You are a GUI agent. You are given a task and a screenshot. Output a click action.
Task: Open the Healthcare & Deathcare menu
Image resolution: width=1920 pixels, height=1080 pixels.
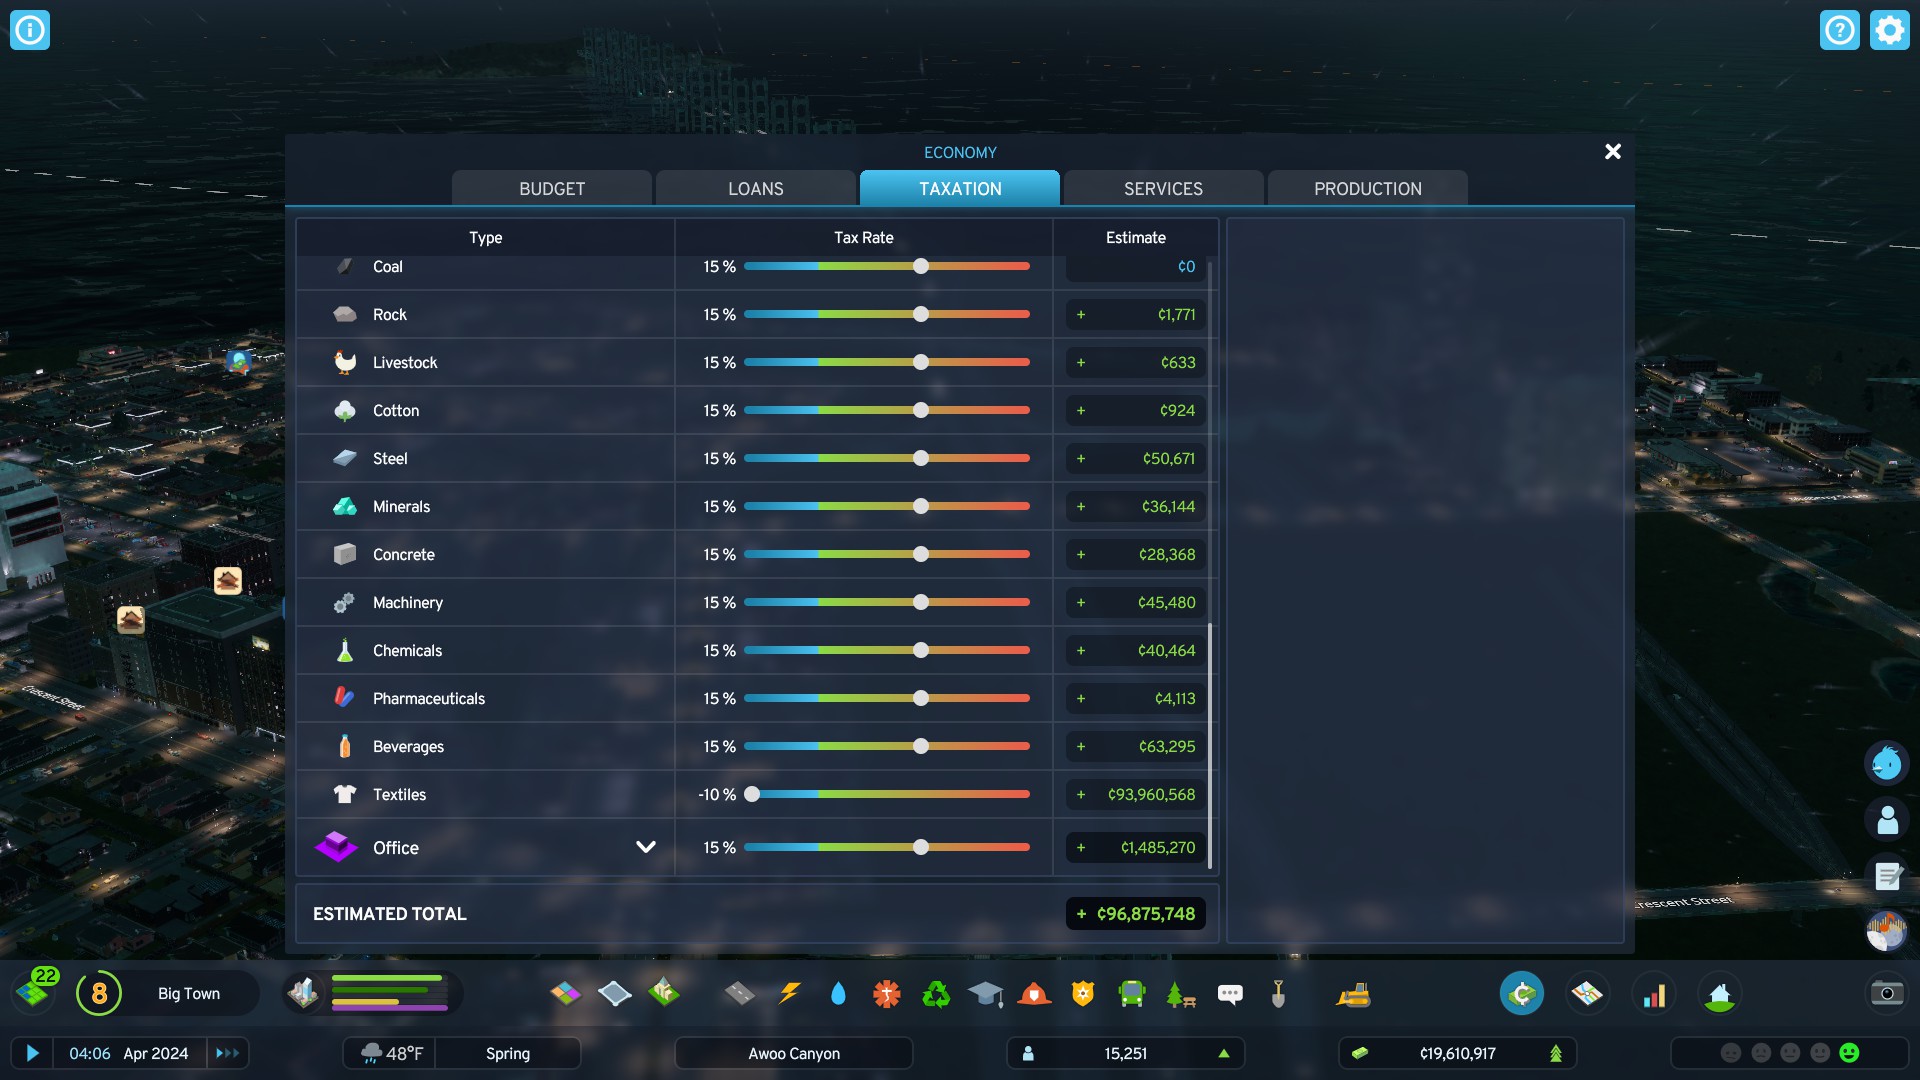point(886,993)
